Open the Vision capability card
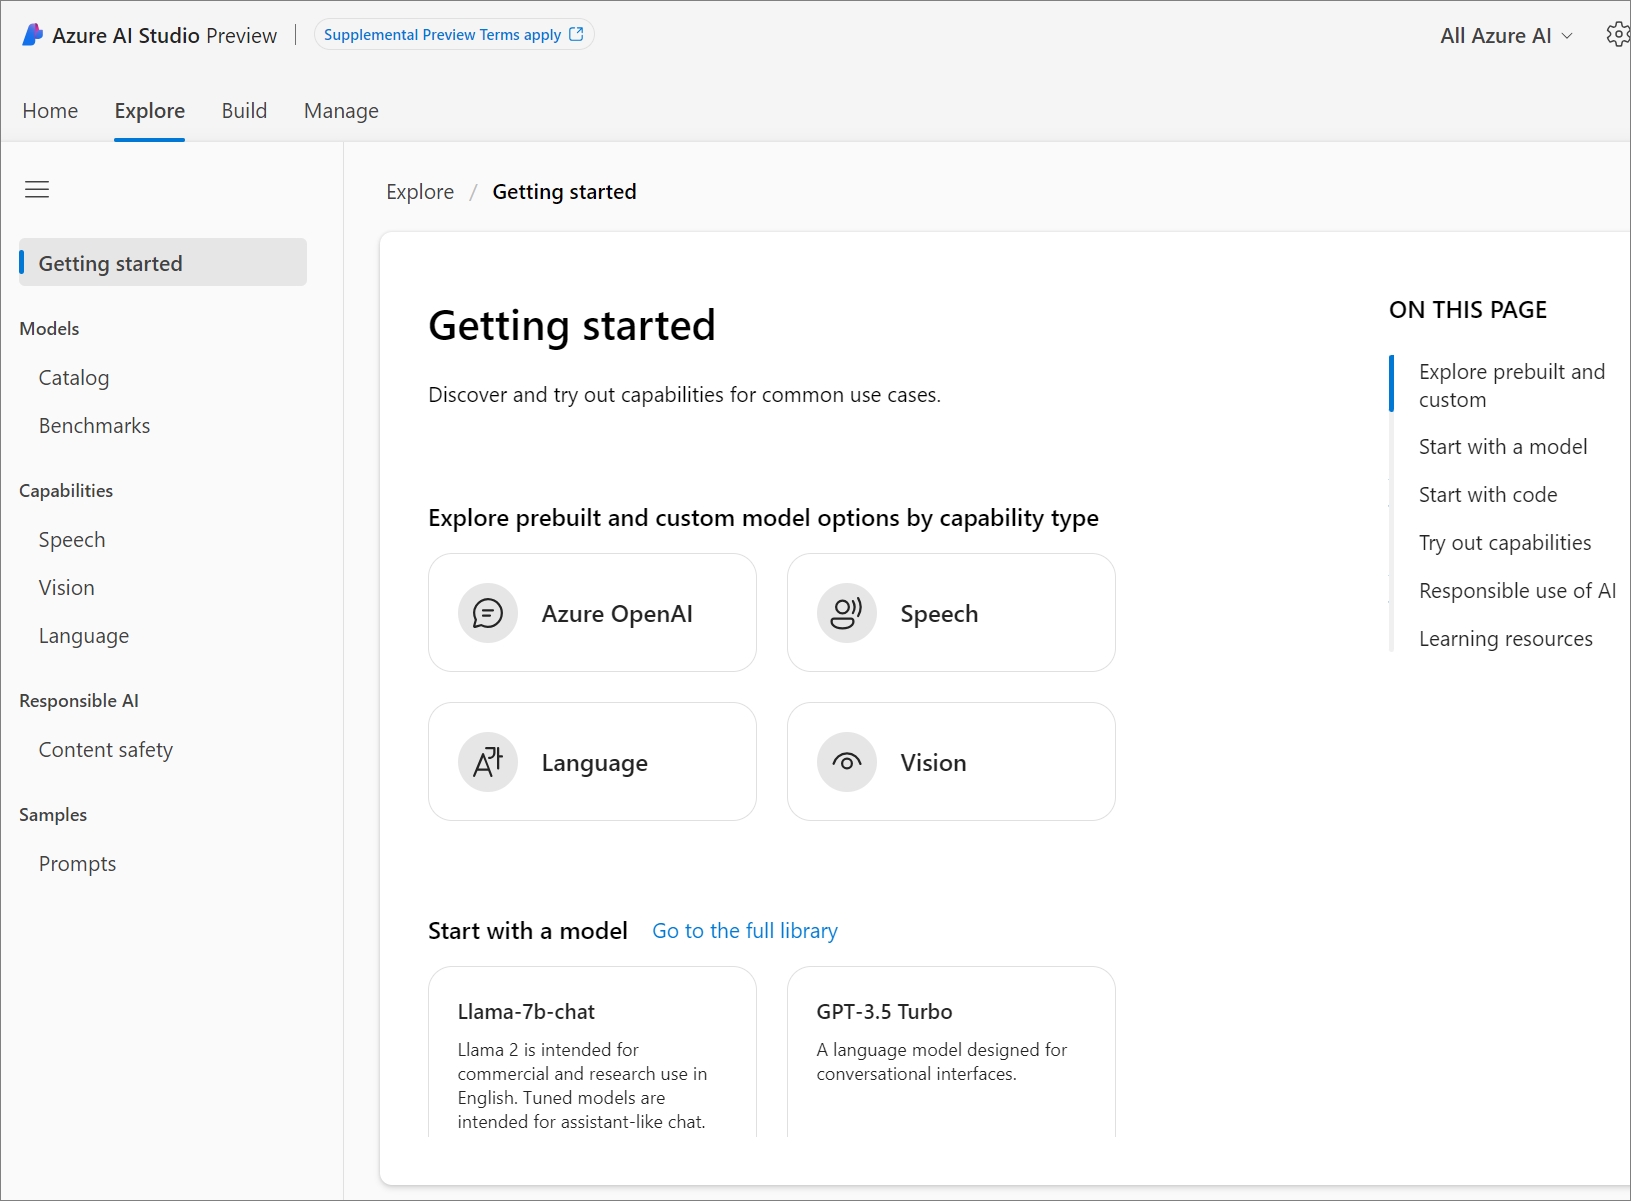 (951, 762)
